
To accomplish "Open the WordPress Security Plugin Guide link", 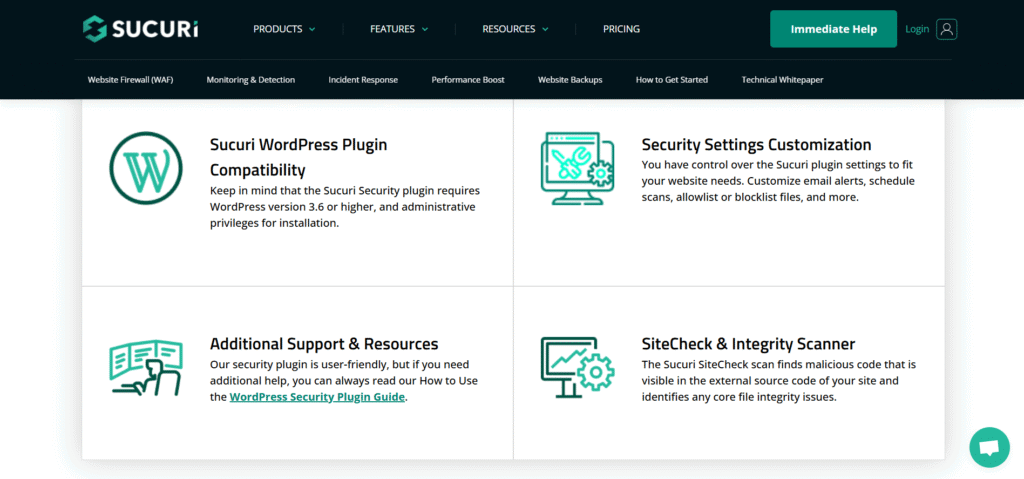I will point(317,397).
